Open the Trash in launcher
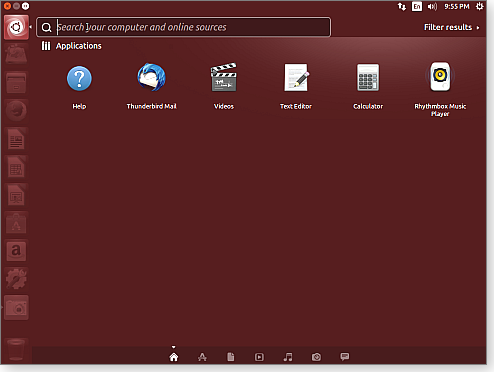494x372 pixels. 16,349
